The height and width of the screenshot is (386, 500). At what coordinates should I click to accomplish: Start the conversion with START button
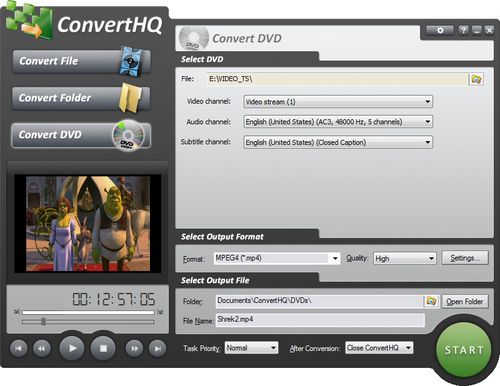(464, 350)
